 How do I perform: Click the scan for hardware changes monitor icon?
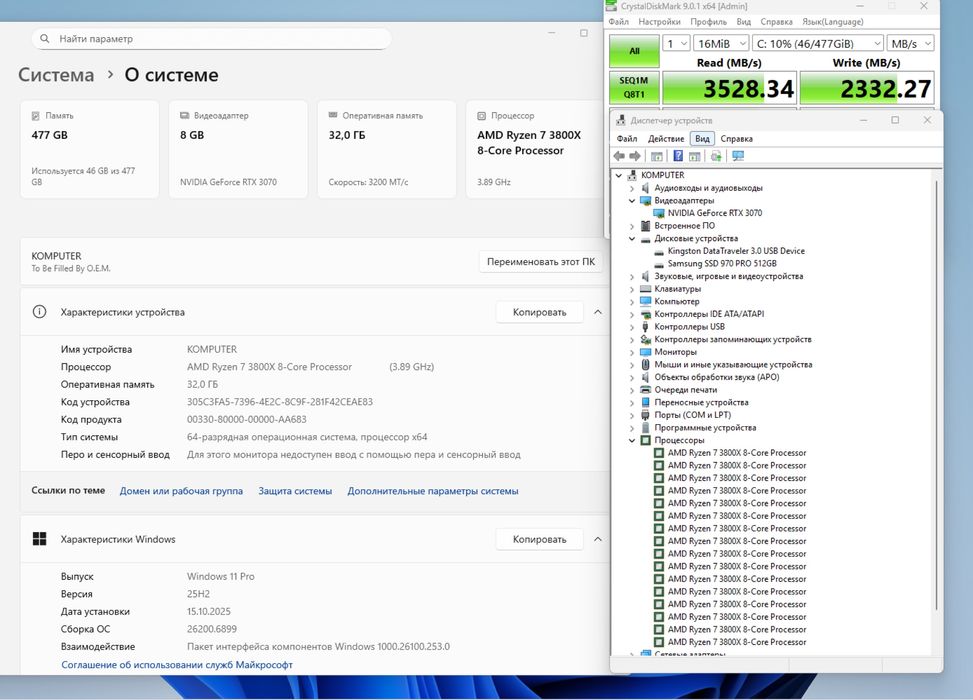(738, 156)
